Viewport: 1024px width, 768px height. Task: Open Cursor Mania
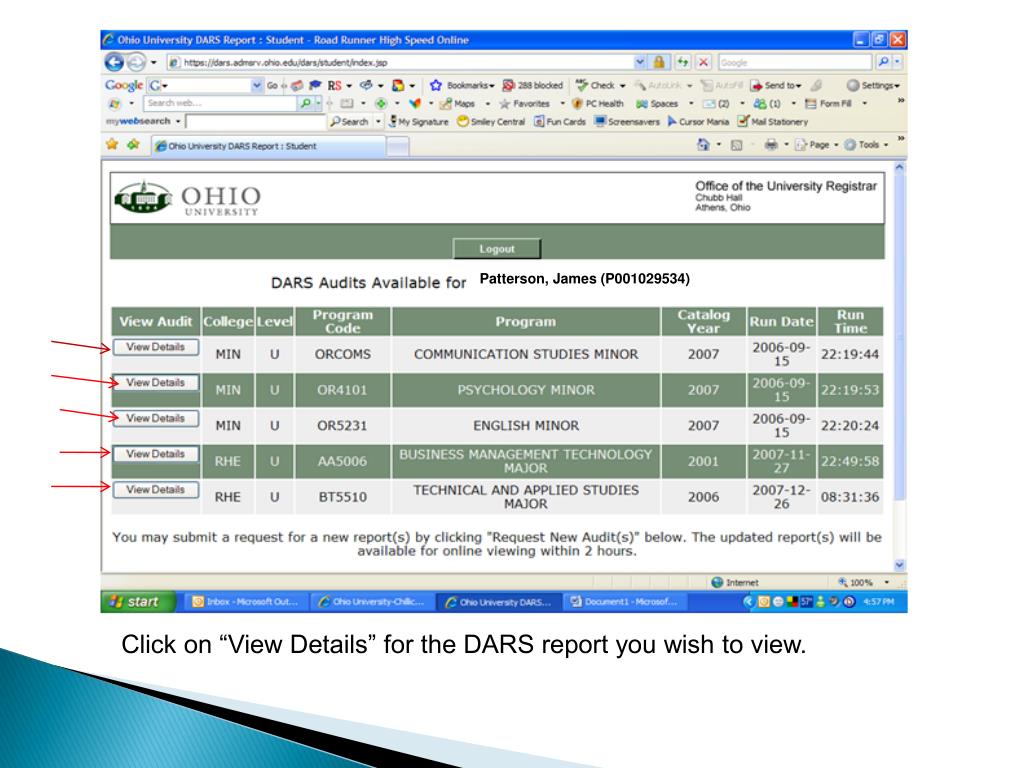pyautogui.click(x=698, y=121)
